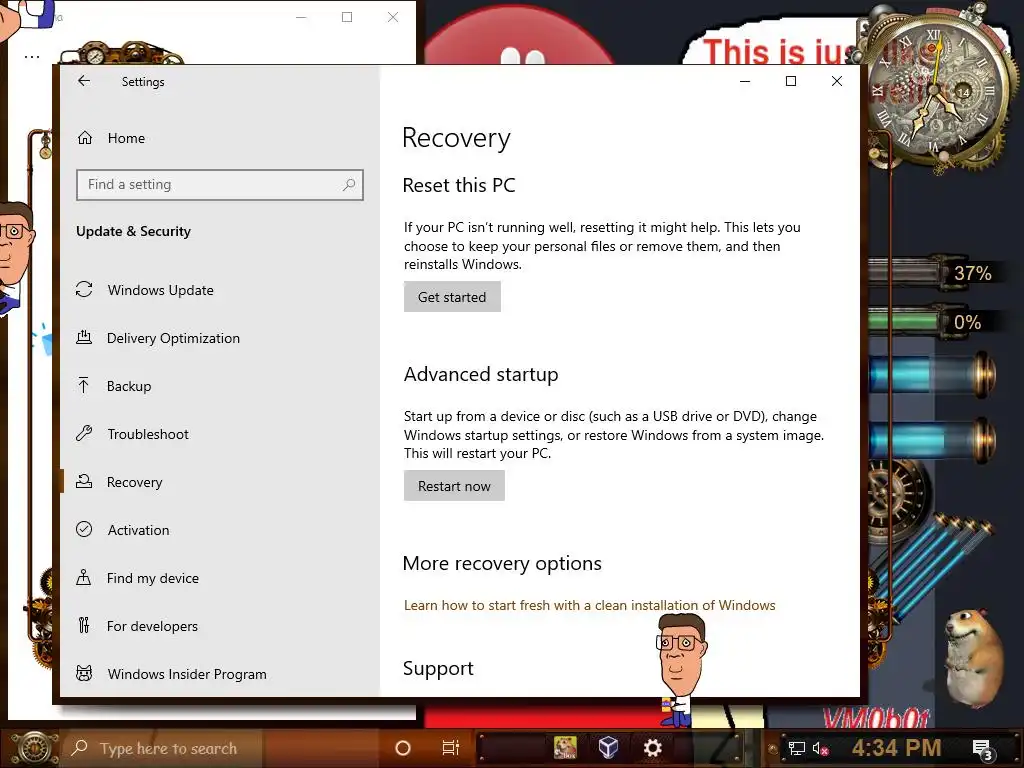This screenshot has width=1024, height=768.
Task: Open For developers settings
Action: click(152, 626)
